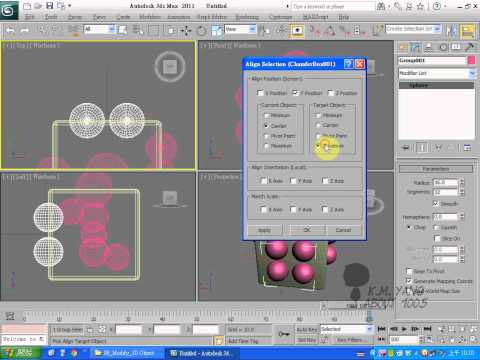The width and height of the screenshot is (480, 360).
Task: Click the Undo arrow in the main toolbar
Action: click(x=10, y=31)
